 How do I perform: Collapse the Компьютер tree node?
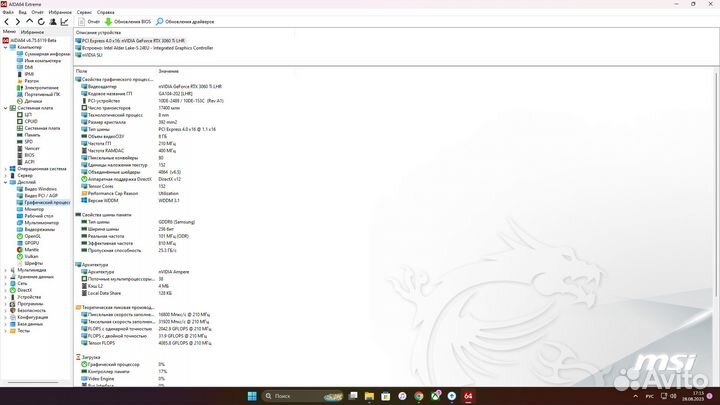(x=6, y=47)
